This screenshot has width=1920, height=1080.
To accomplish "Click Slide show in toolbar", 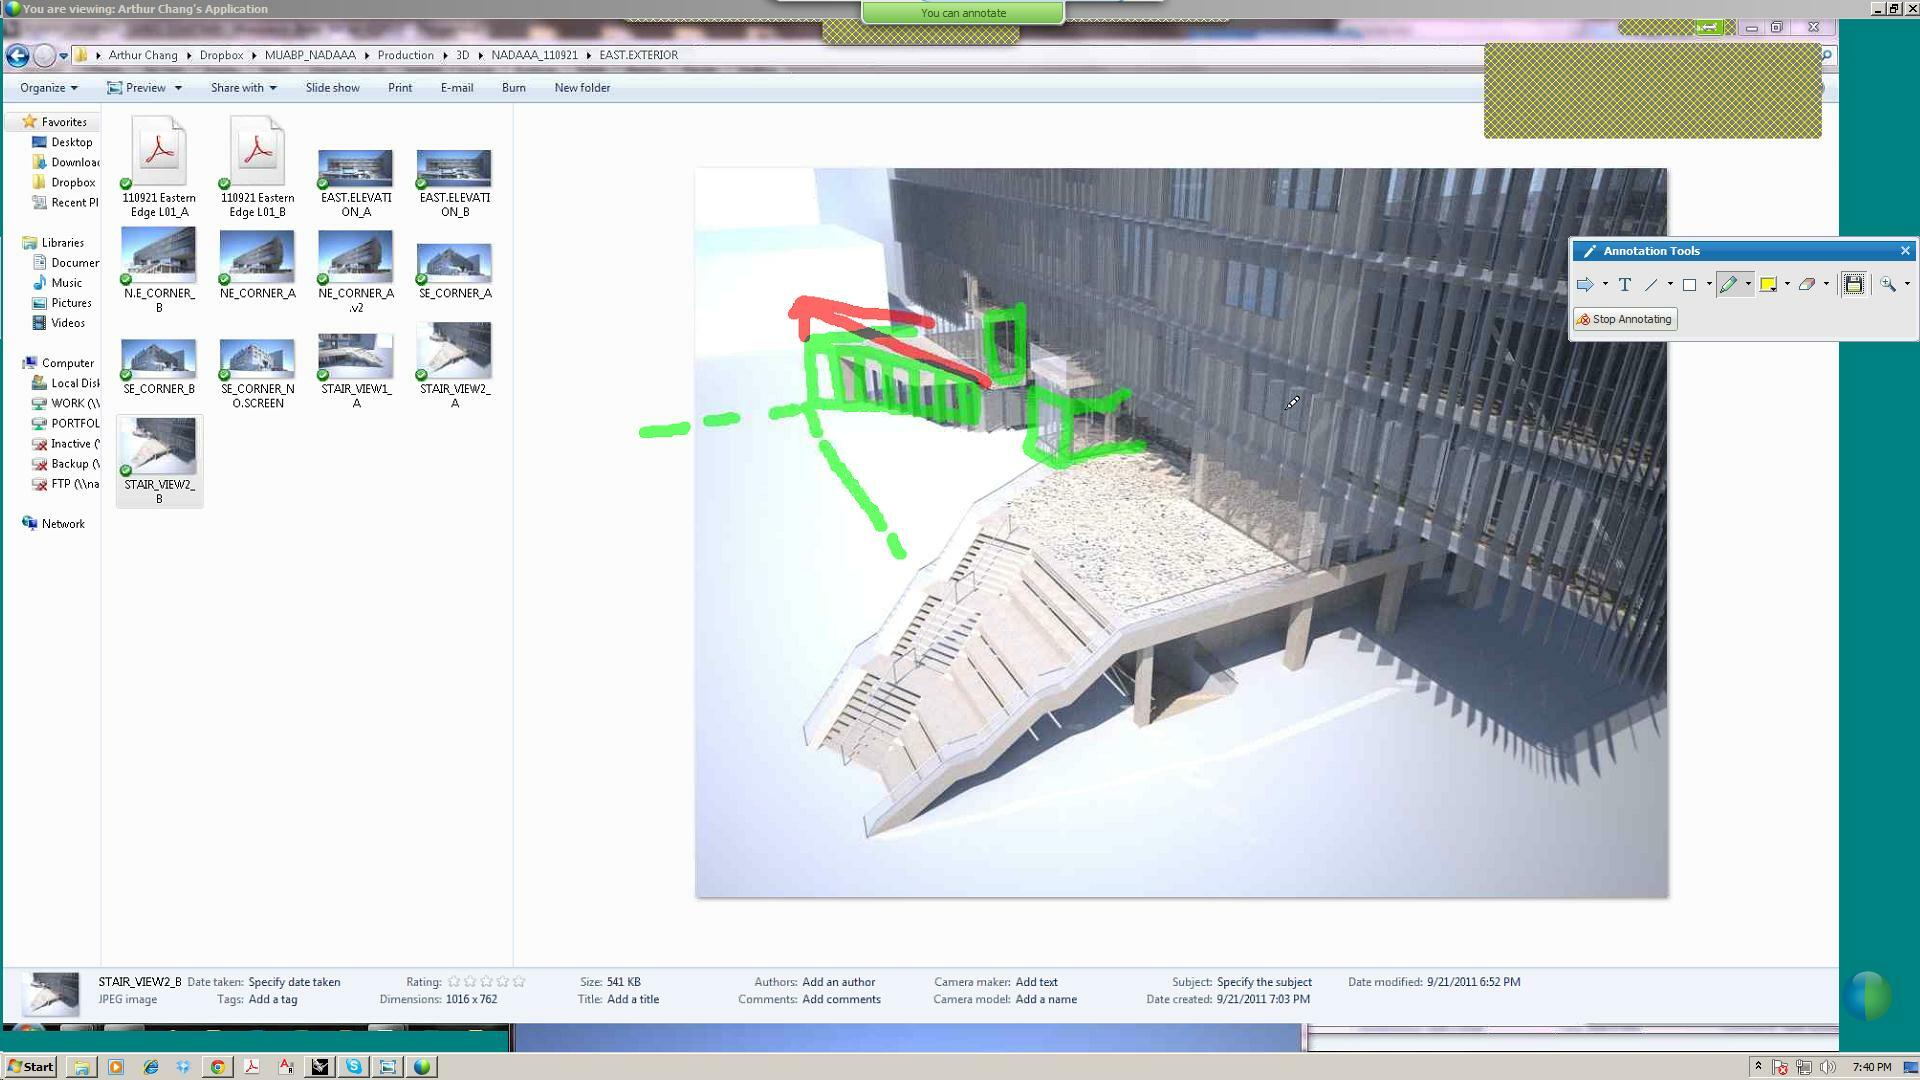I will click(x=332, y=88).
